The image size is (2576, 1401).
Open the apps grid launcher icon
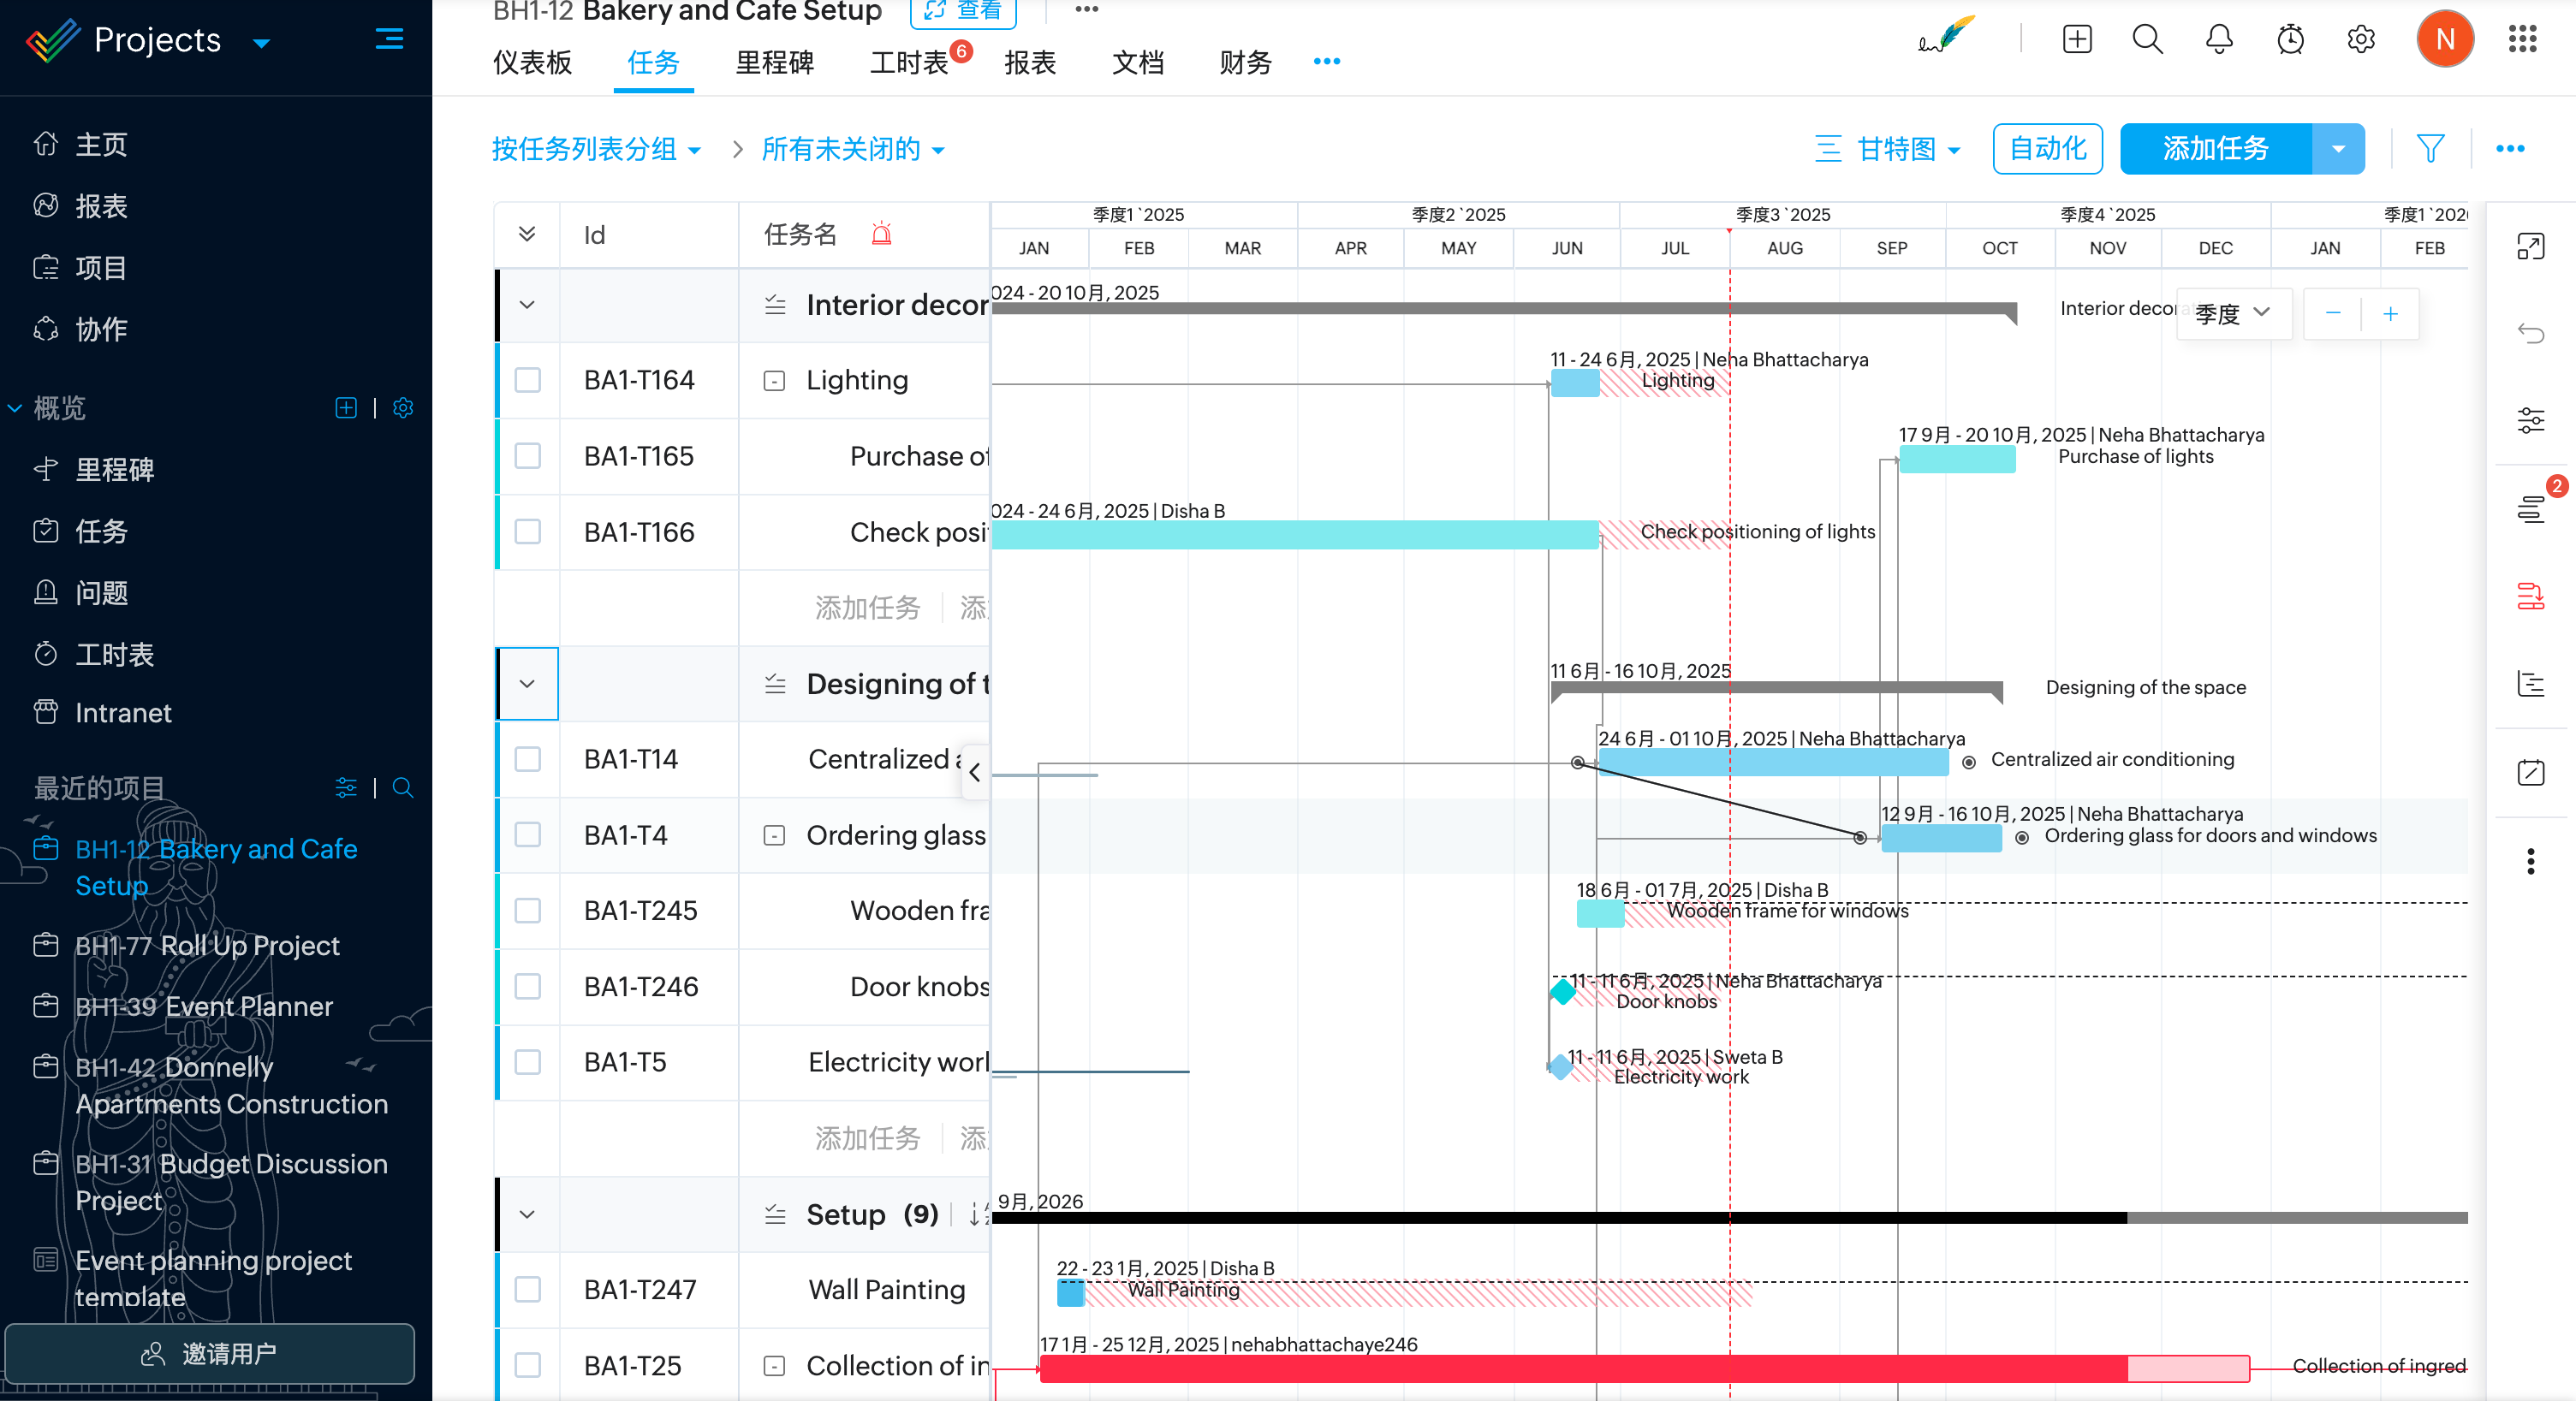(x=2522, y=40)
